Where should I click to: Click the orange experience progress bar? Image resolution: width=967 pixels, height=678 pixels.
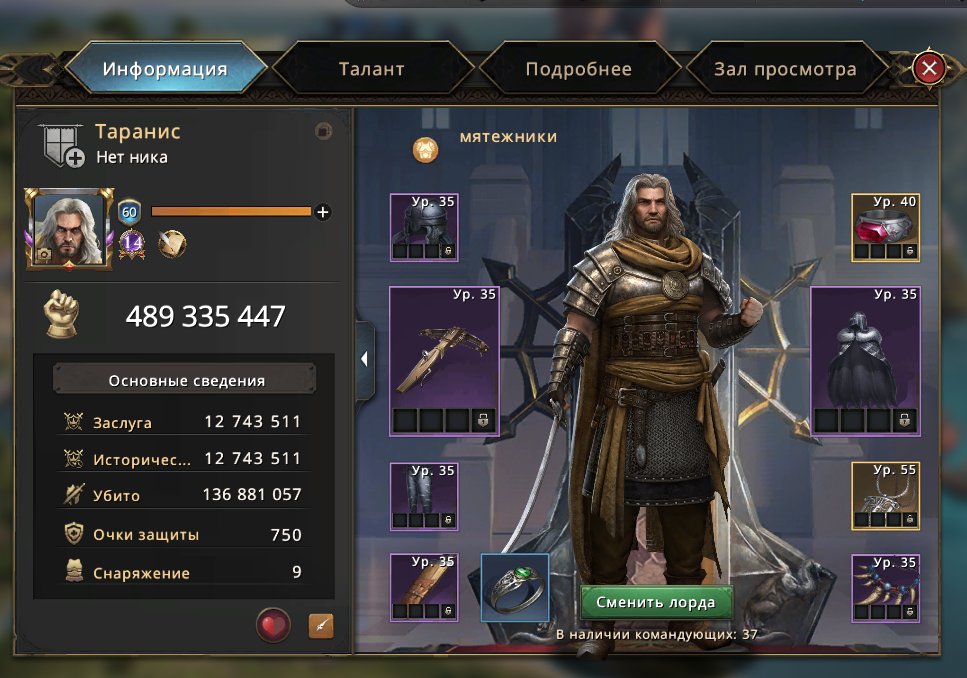(x=231, y=212)
